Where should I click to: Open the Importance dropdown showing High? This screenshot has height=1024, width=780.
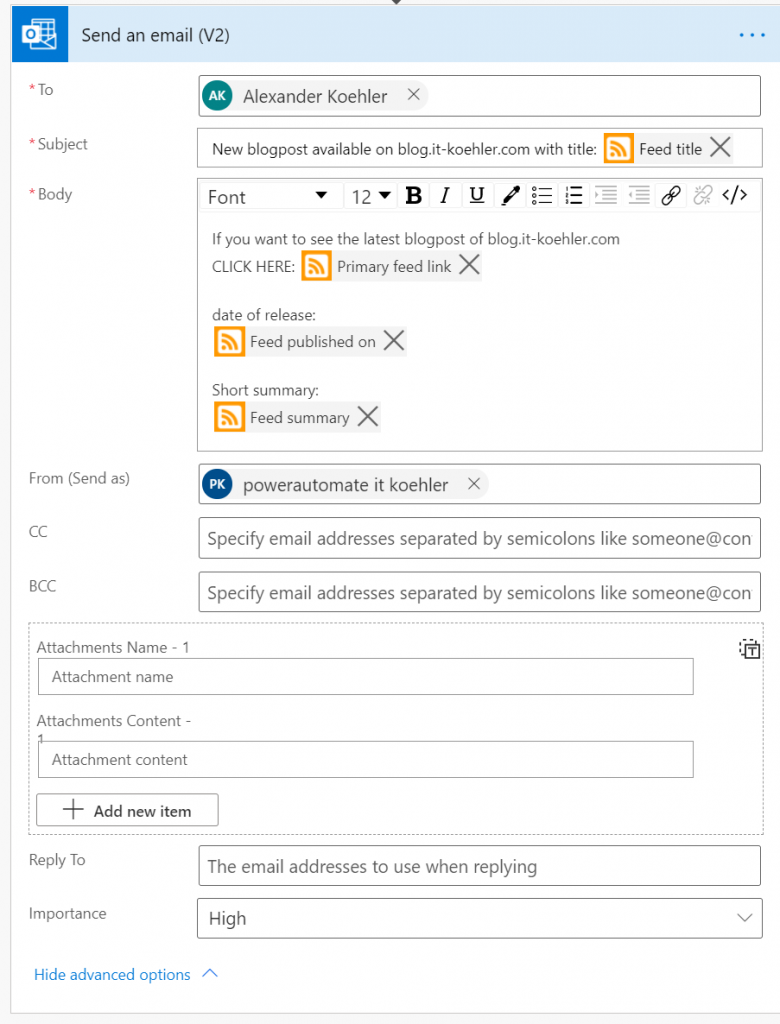coord(479,918)
